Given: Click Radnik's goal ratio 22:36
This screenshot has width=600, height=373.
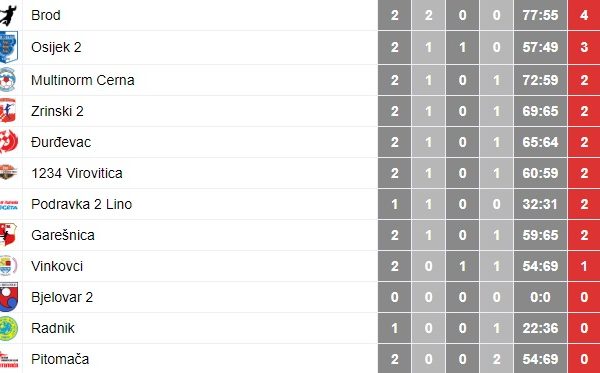Looking at the screenshot, I should point(540,328).
